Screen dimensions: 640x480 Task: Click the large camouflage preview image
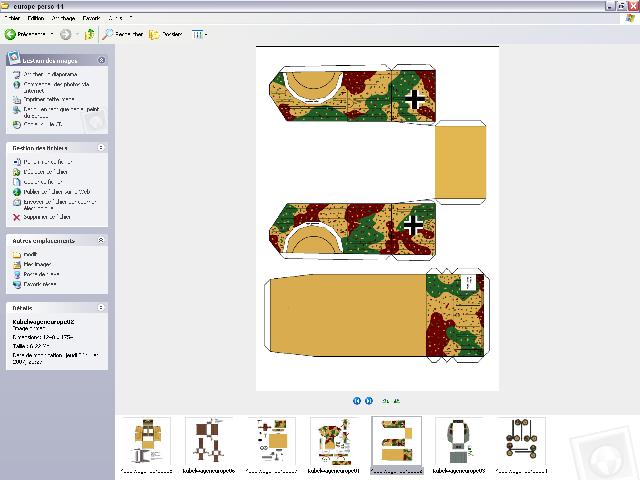pos(378,218)
